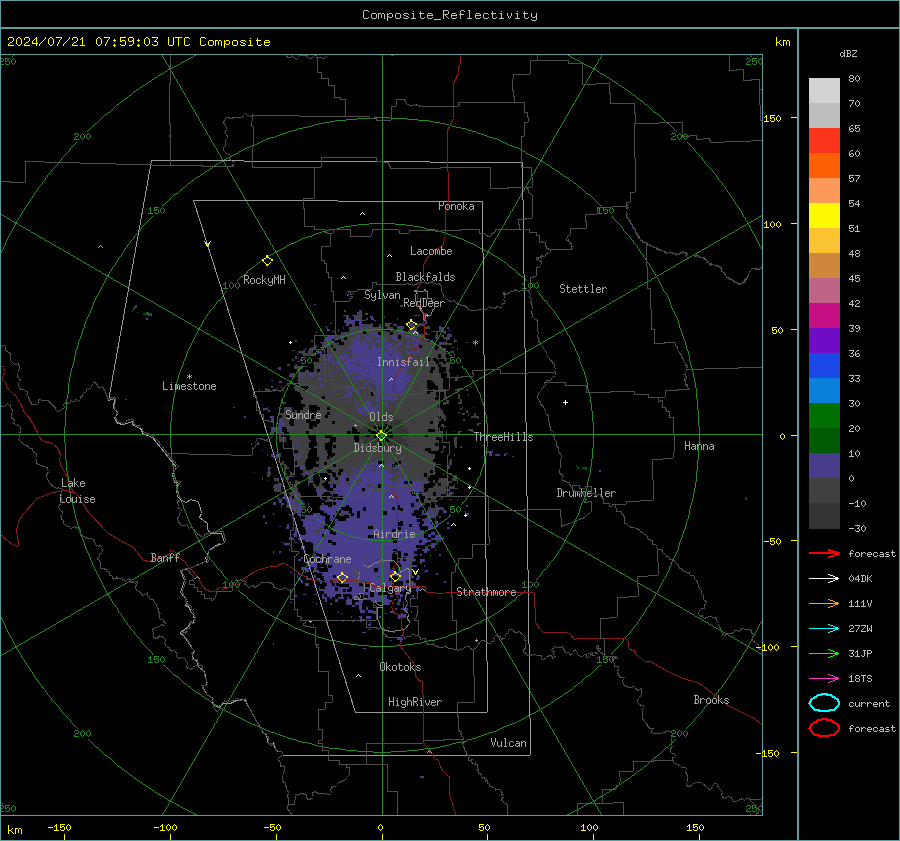Click the cyan current ellipse legend icon
Viewport: 900px width, 841px height.
click(824, 703)
